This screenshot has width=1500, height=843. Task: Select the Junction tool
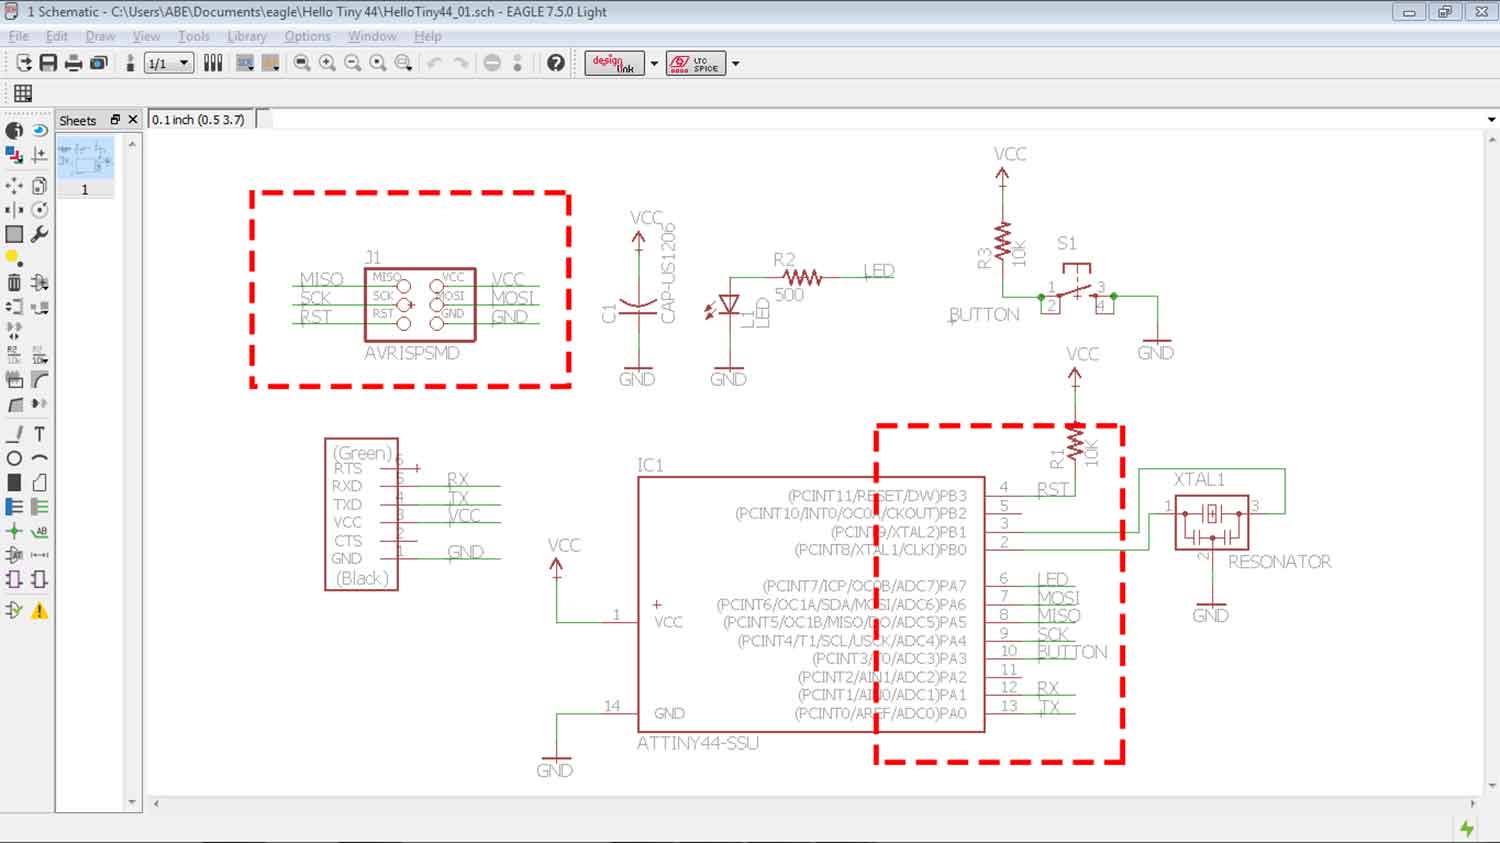tap(14, 531)
